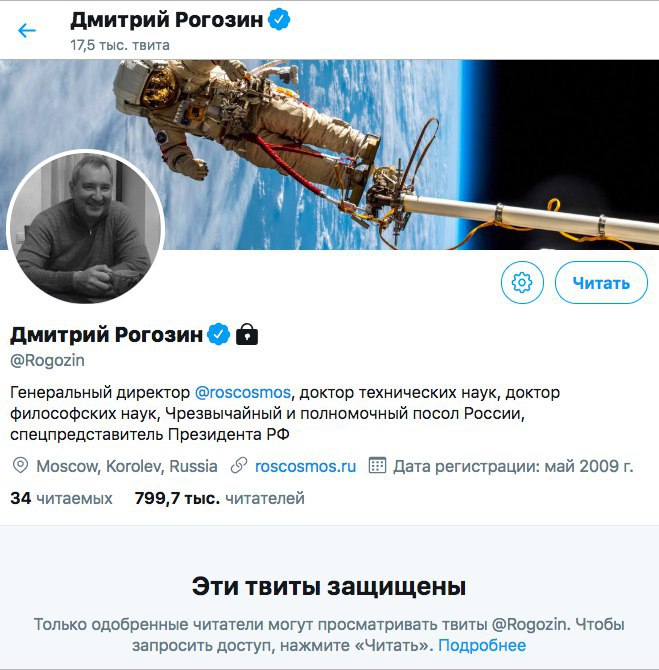Image resolution: width=659 pixels, height=670 pixels.
Task: Open the gear settings button
Action: click(x=522, y=282)
